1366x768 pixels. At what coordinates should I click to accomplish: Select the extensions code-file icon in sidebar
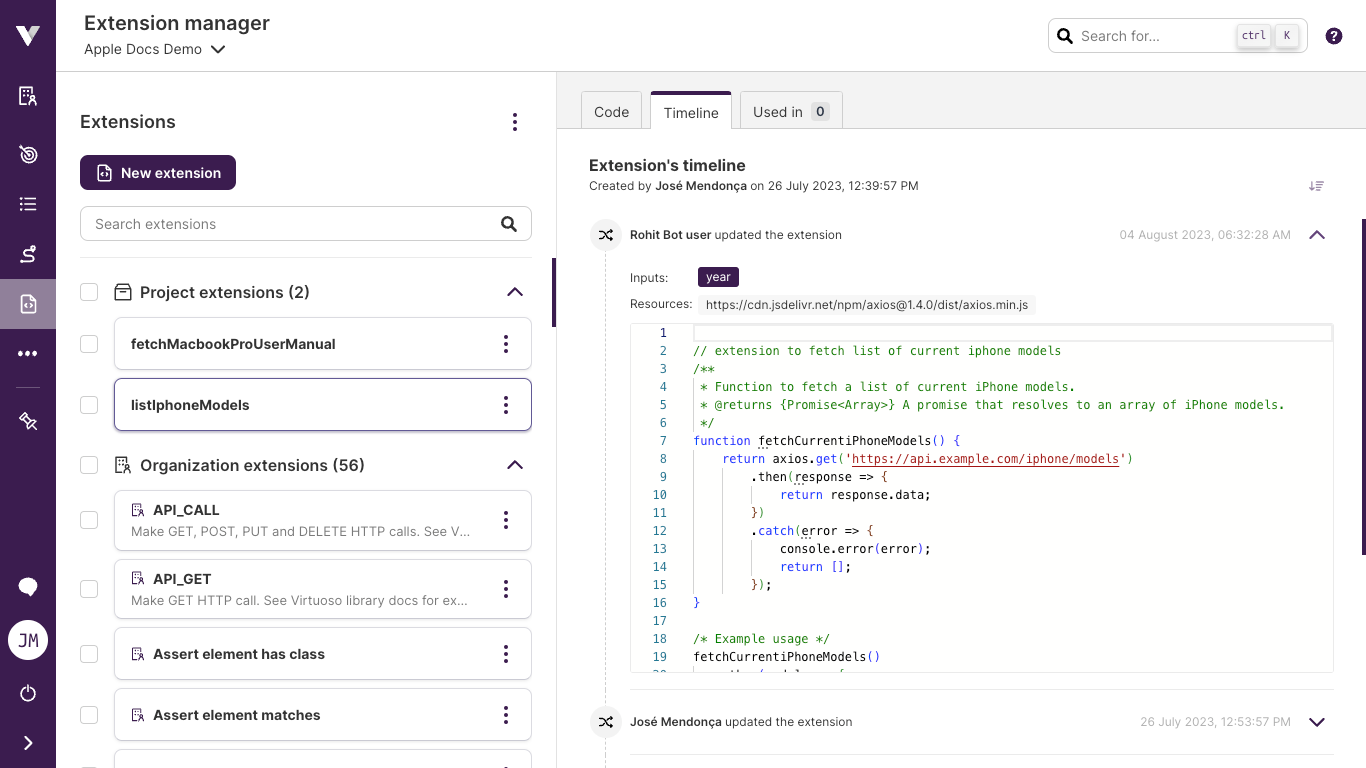28,304
